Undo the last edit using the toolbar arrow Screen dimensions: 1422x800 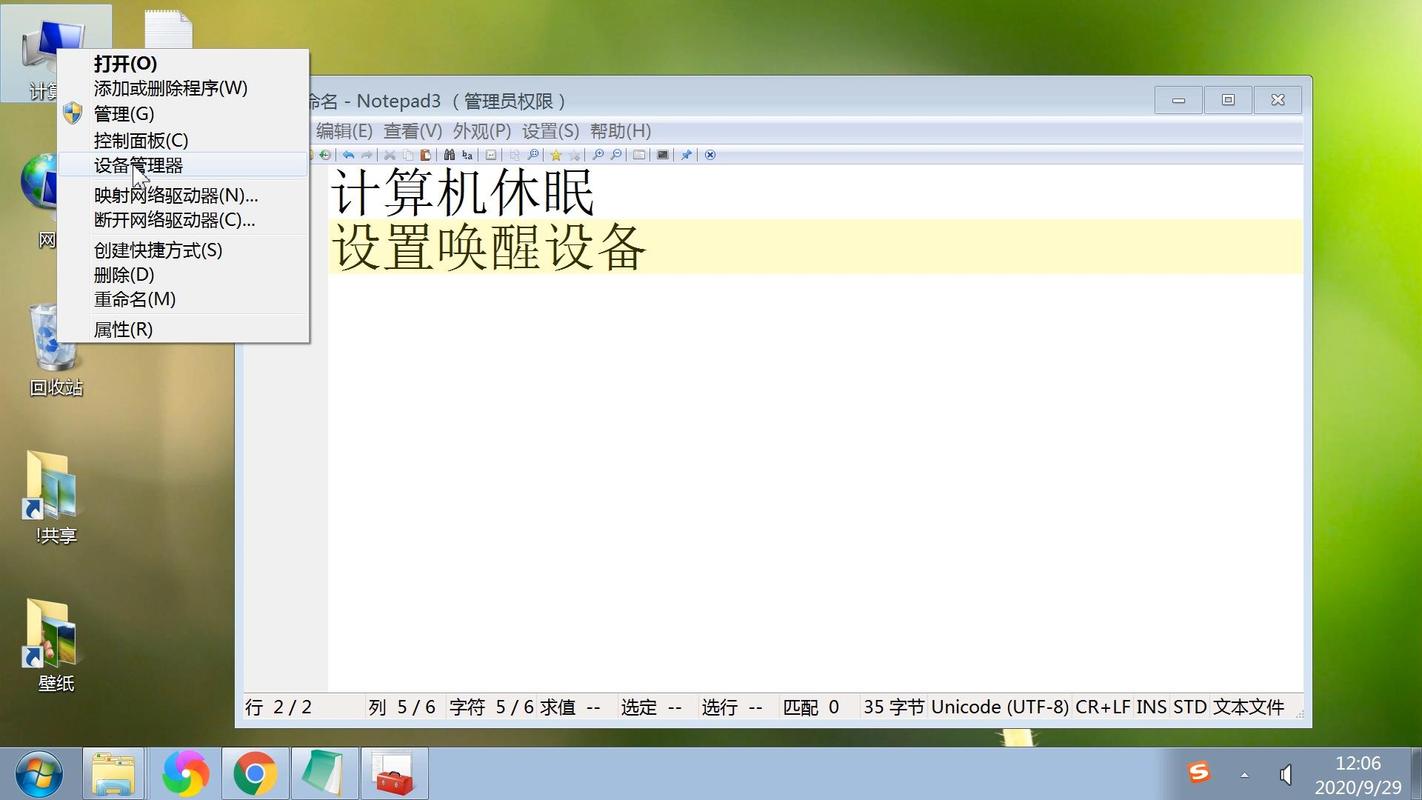[348, 154]
